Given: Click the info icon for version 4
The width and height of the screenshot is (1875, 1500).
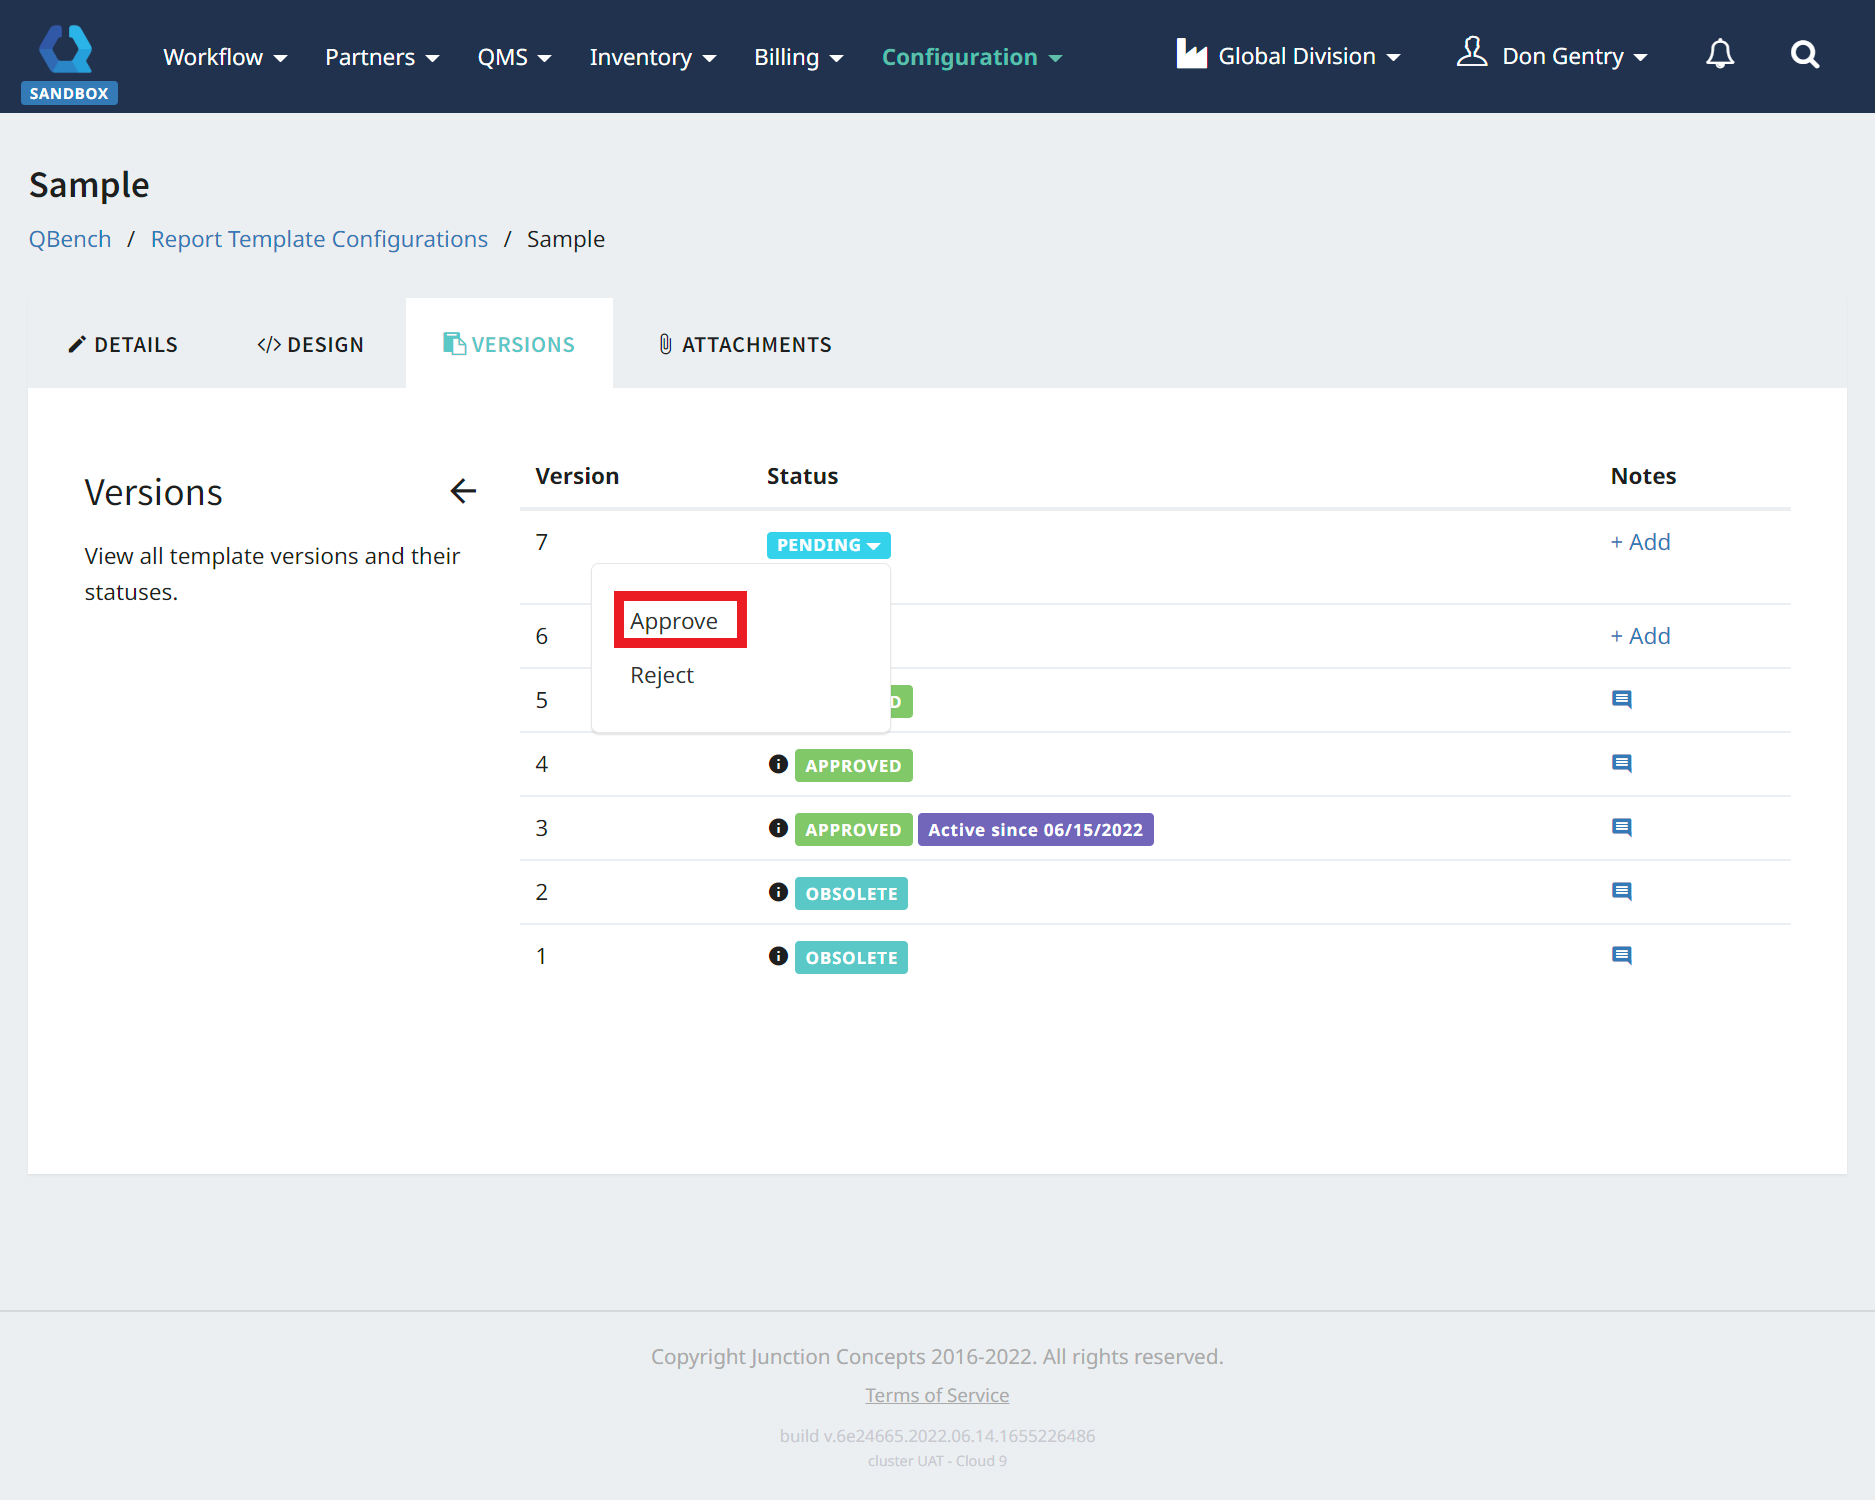Looking at the screenshot, I should [x=778, y=764].
